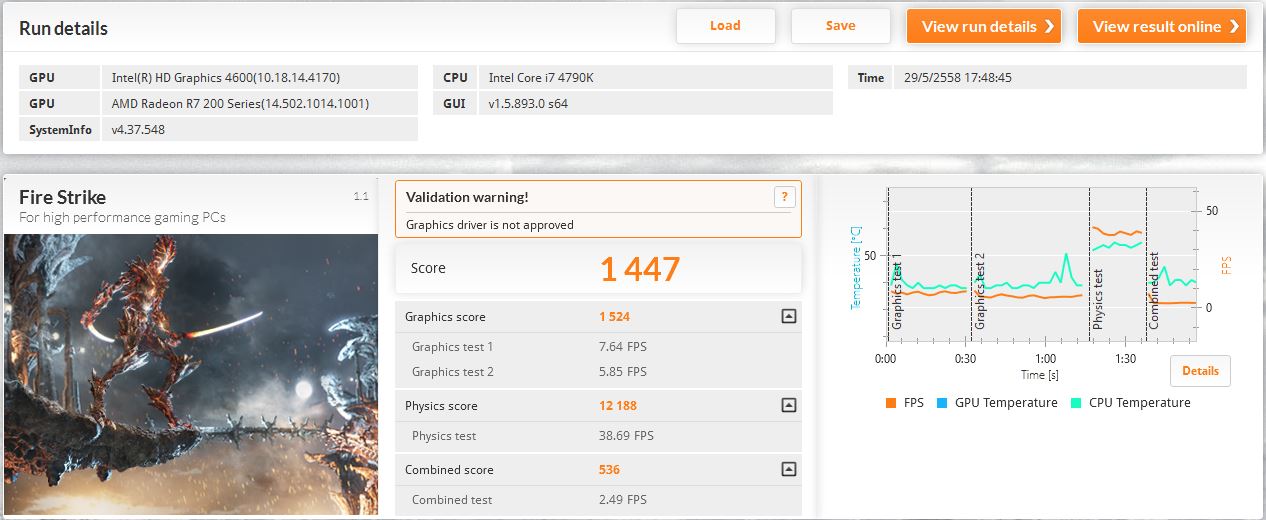The width and height of the screenshot is (1266, 520).
Task: Click the Run details heading
Action: tap(63, 28)
